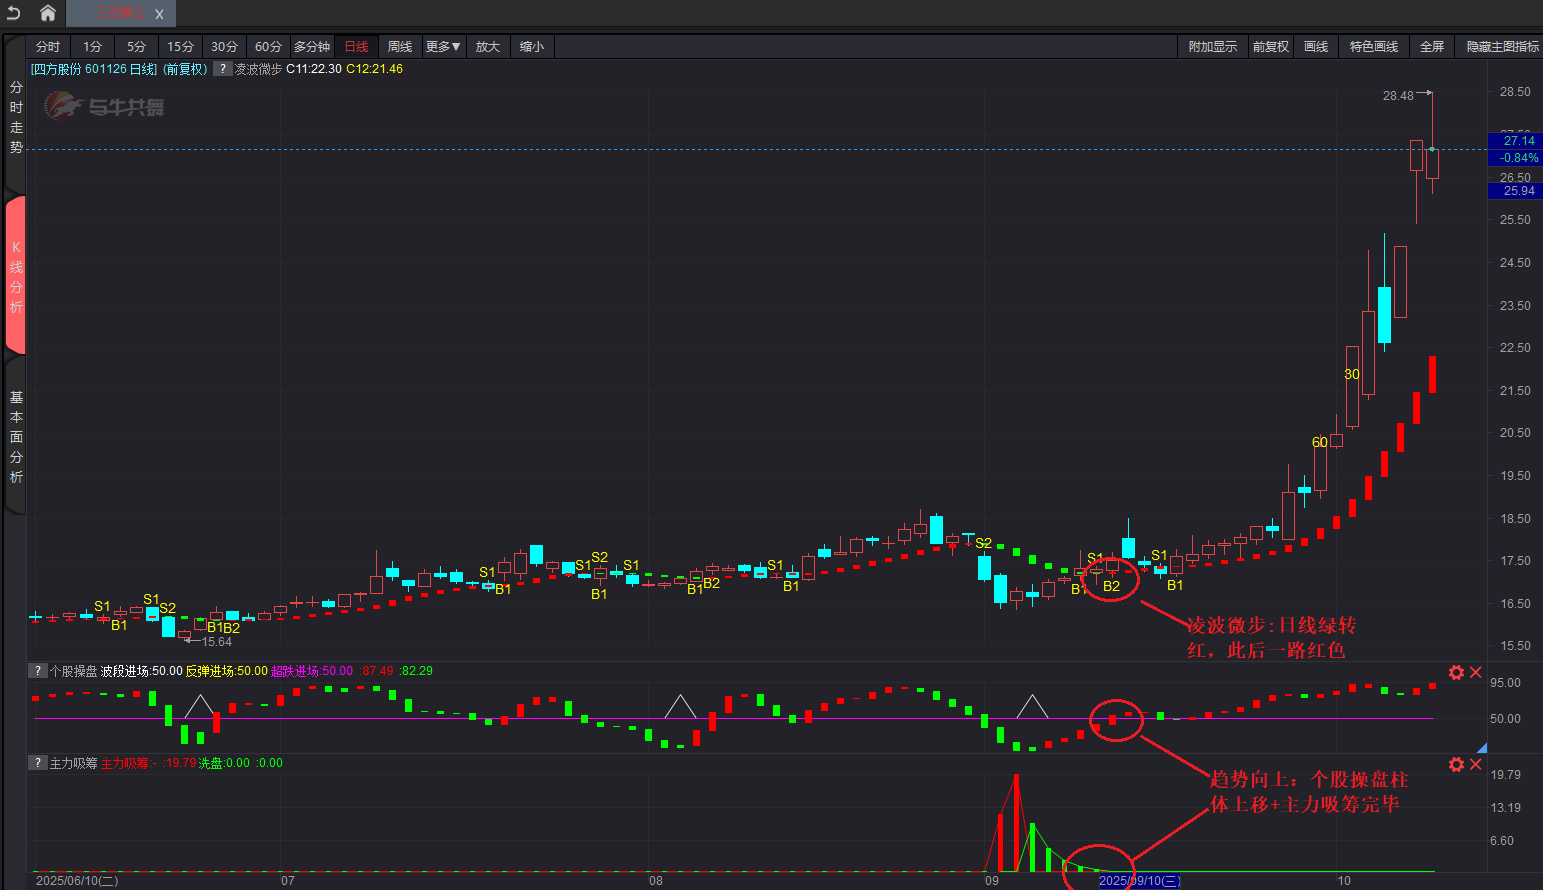Select the 基本面分析 side tab
The height and width of the screenshot is (890, 1543).
16,437
